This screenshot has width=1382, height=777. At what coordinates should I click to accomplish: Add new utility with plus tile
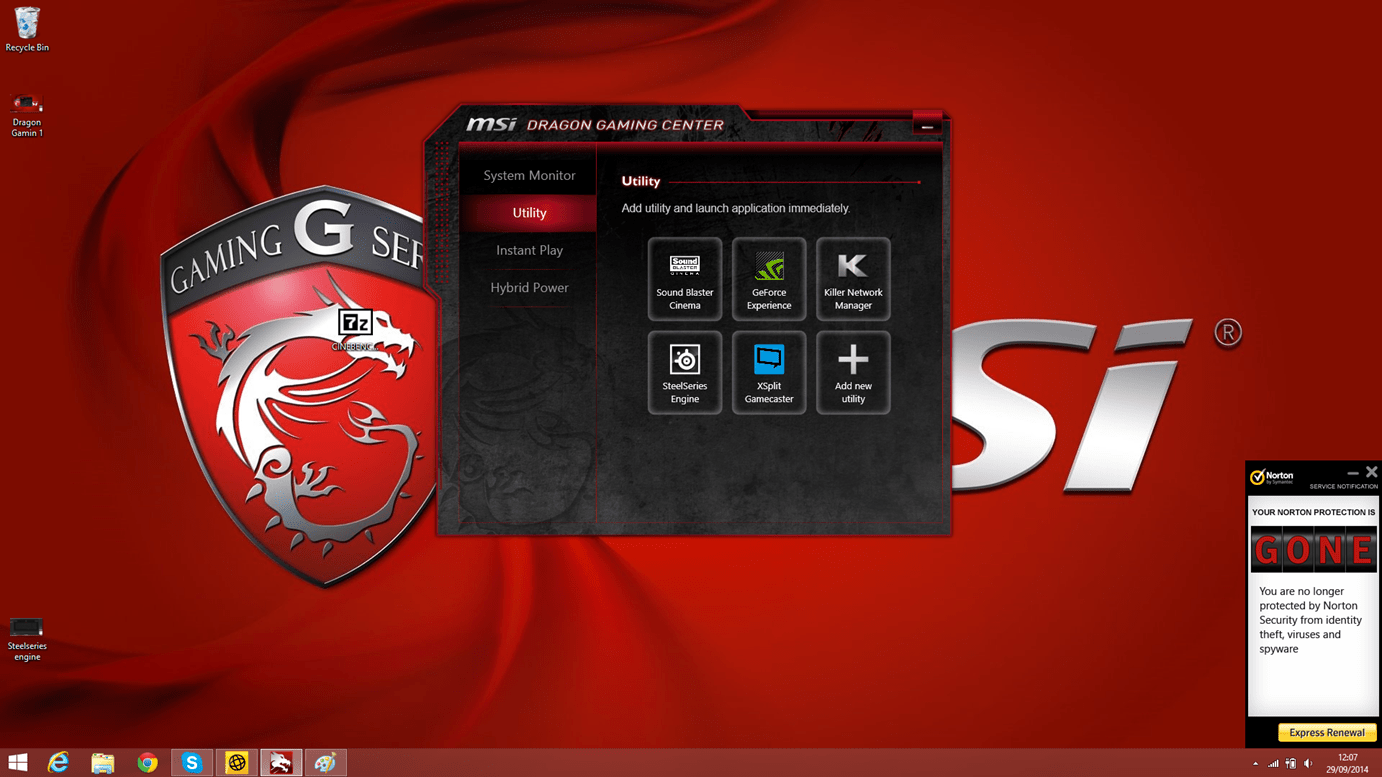[x=853, y=372]
